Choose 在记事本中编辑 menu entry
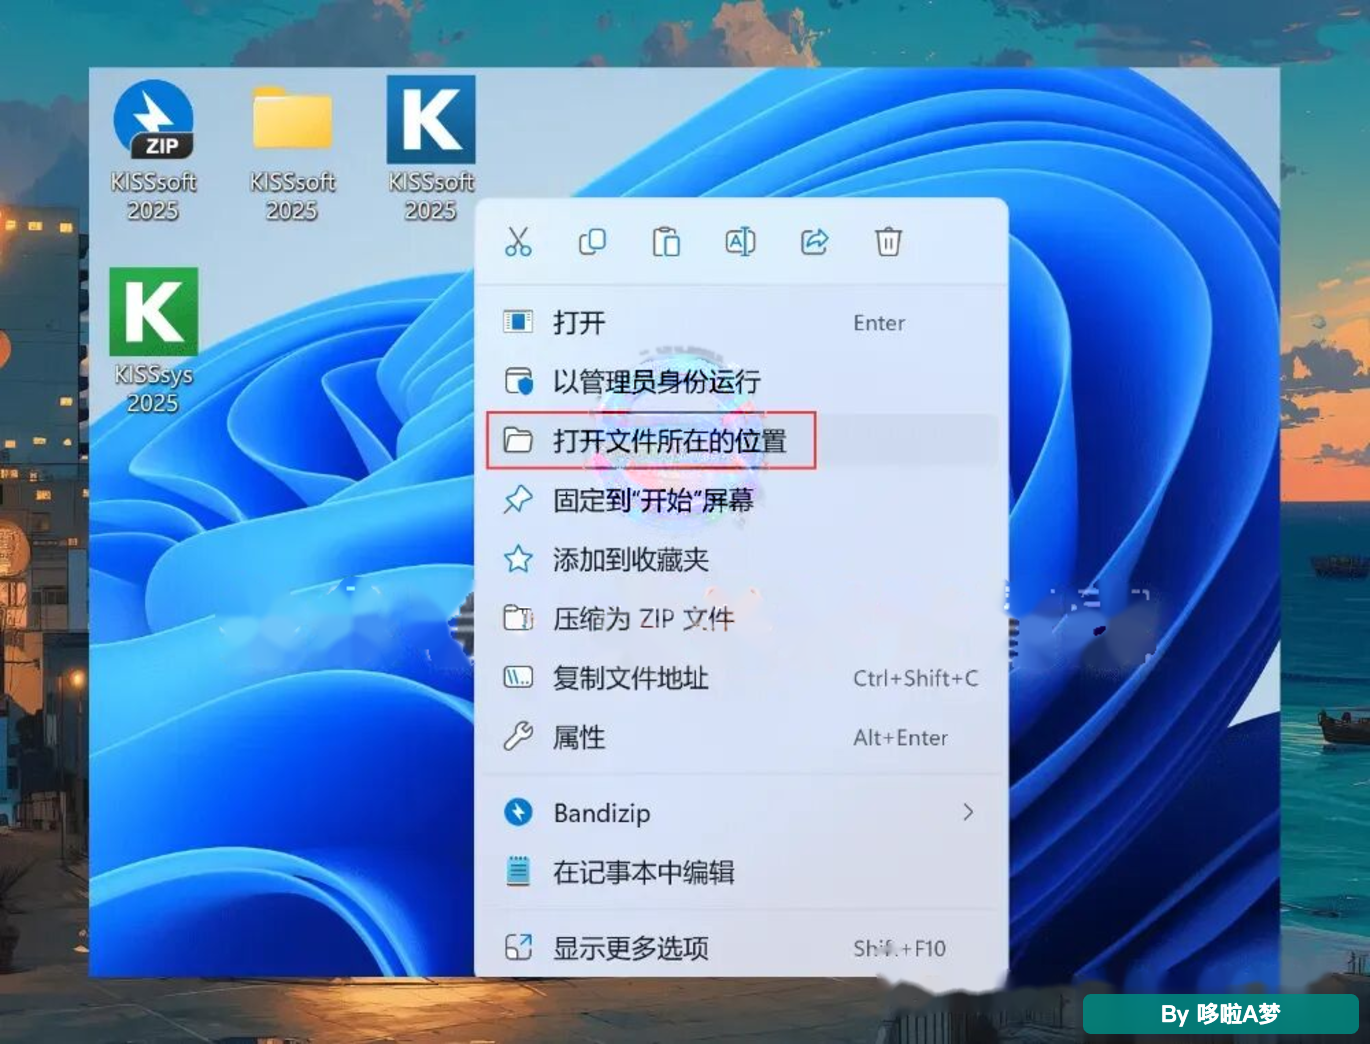1370x1044 pixels. [x=741, y=872]
